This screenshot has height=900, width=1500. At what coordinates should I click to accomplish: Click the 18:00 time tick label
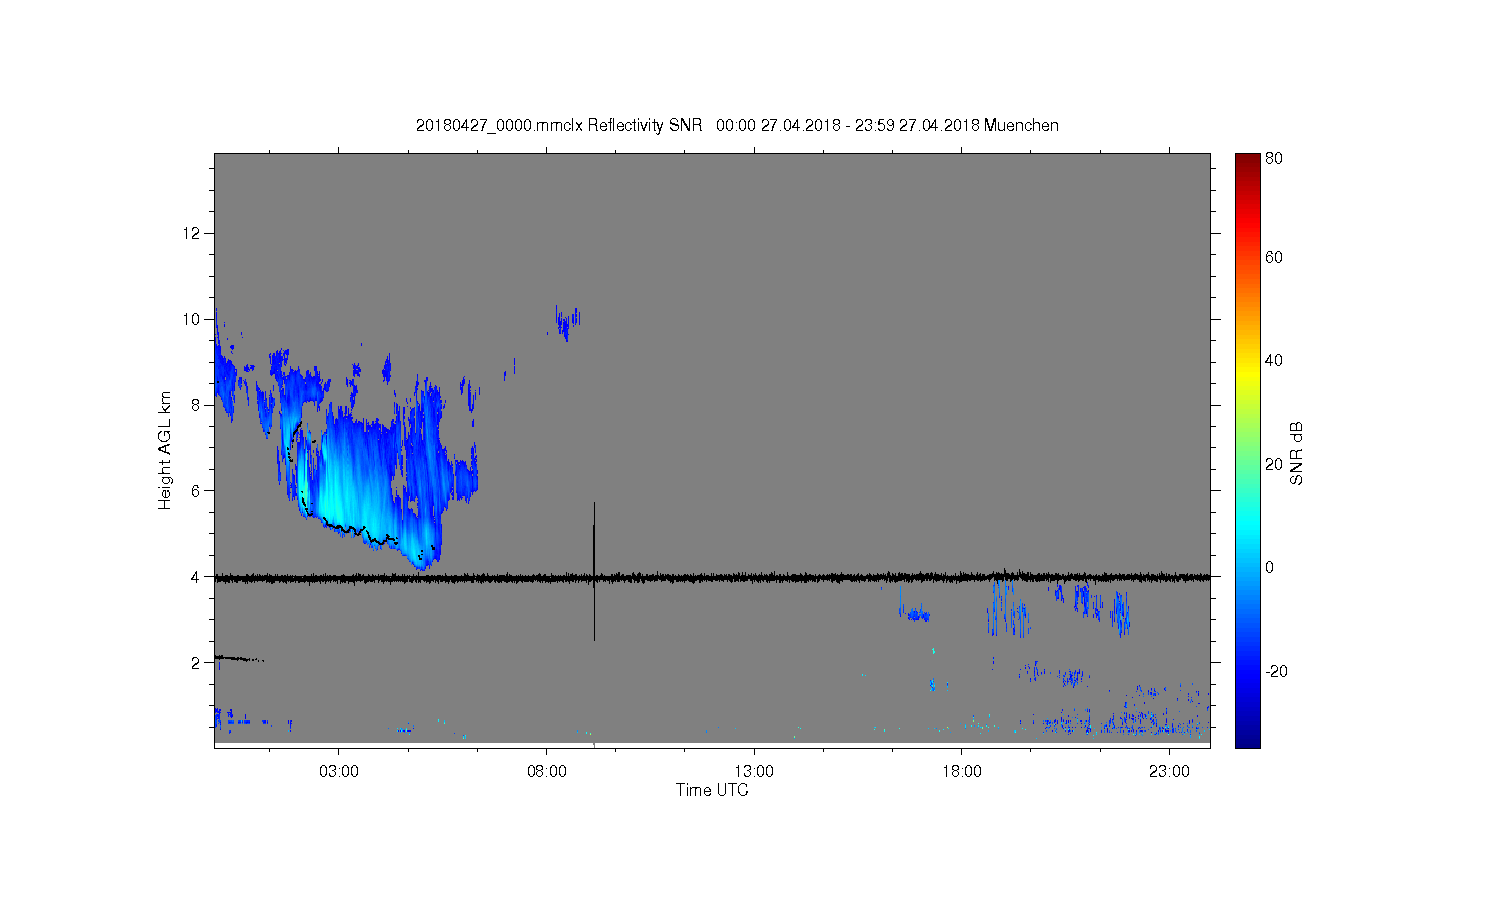pos(962,772)
